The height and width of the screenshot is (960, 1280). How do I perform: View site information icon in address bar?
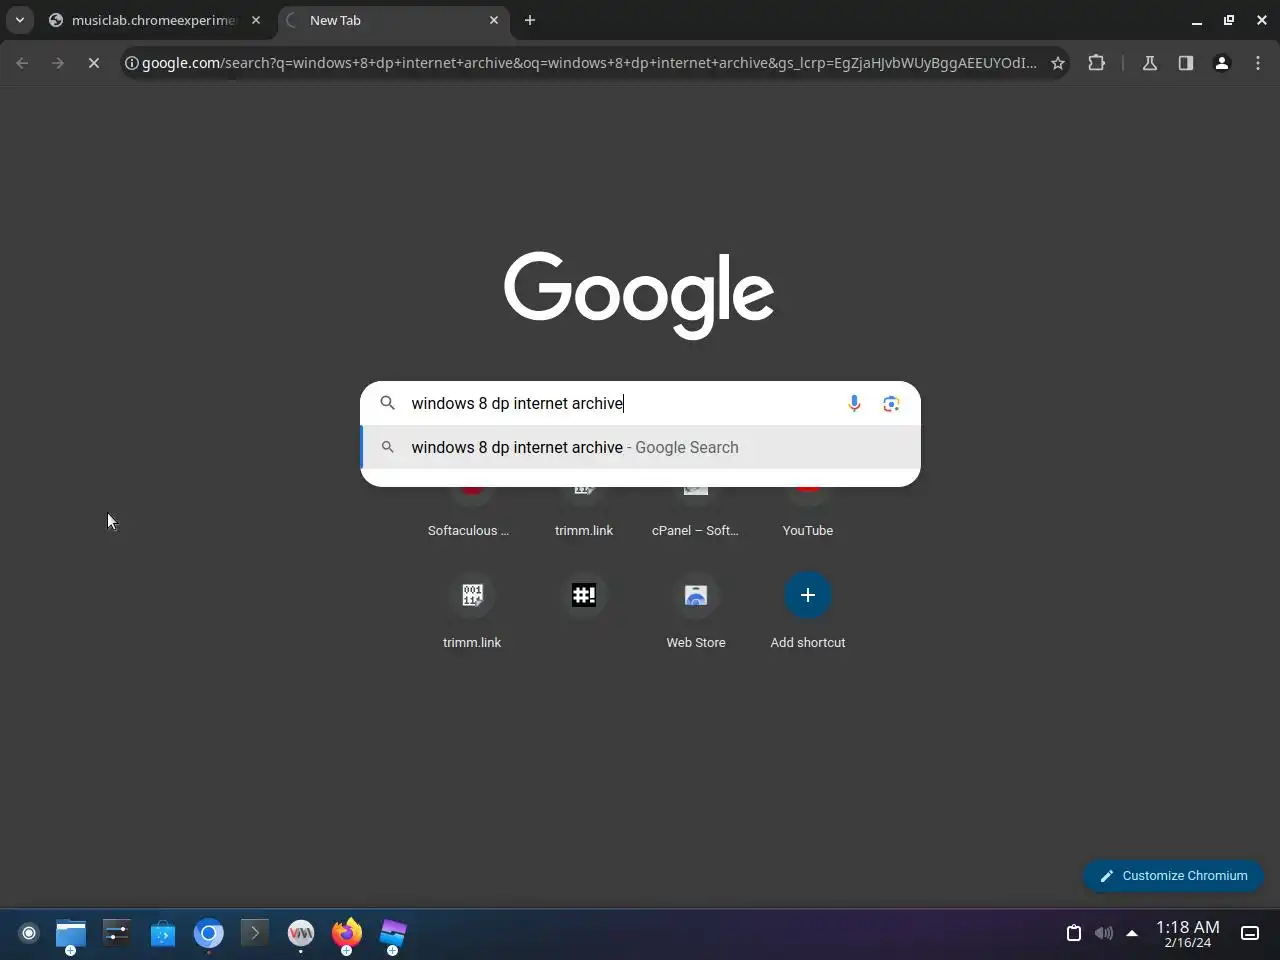tap(131, 63)
